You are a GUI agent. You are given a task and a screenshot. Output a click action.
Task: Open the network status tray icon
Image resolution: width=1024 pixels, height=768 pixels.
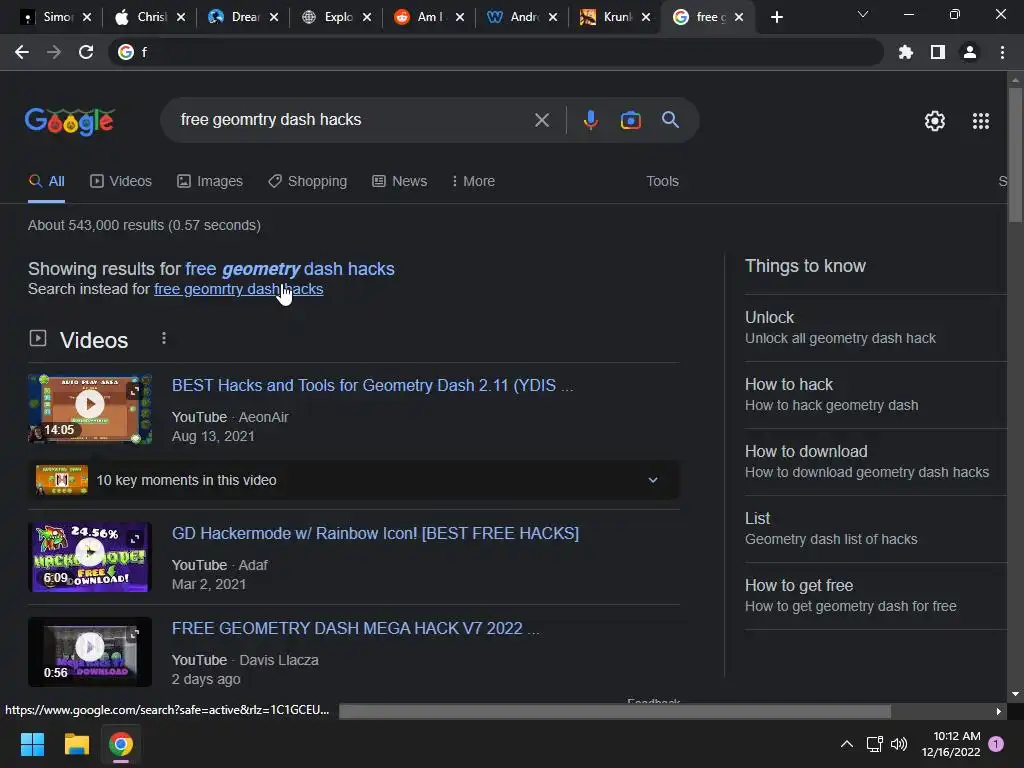coord(874,744)
